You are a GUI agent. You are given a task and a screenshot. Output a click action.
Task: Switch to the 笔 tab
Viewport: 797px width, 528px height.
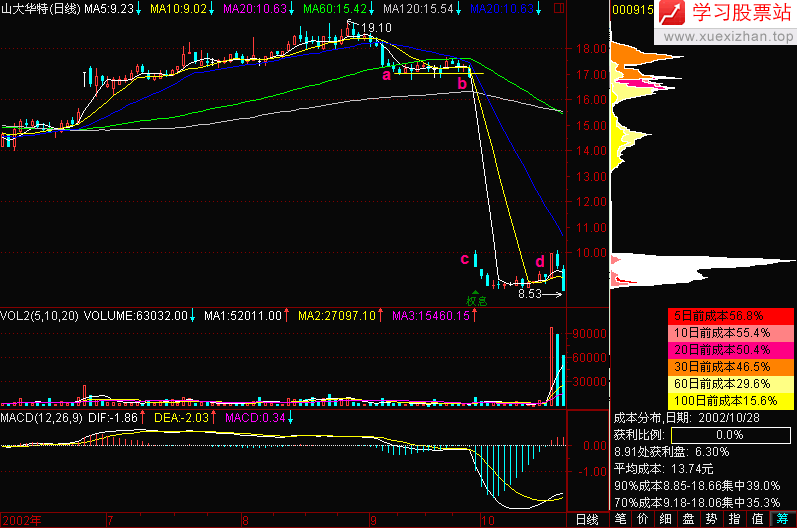point(620,519)
